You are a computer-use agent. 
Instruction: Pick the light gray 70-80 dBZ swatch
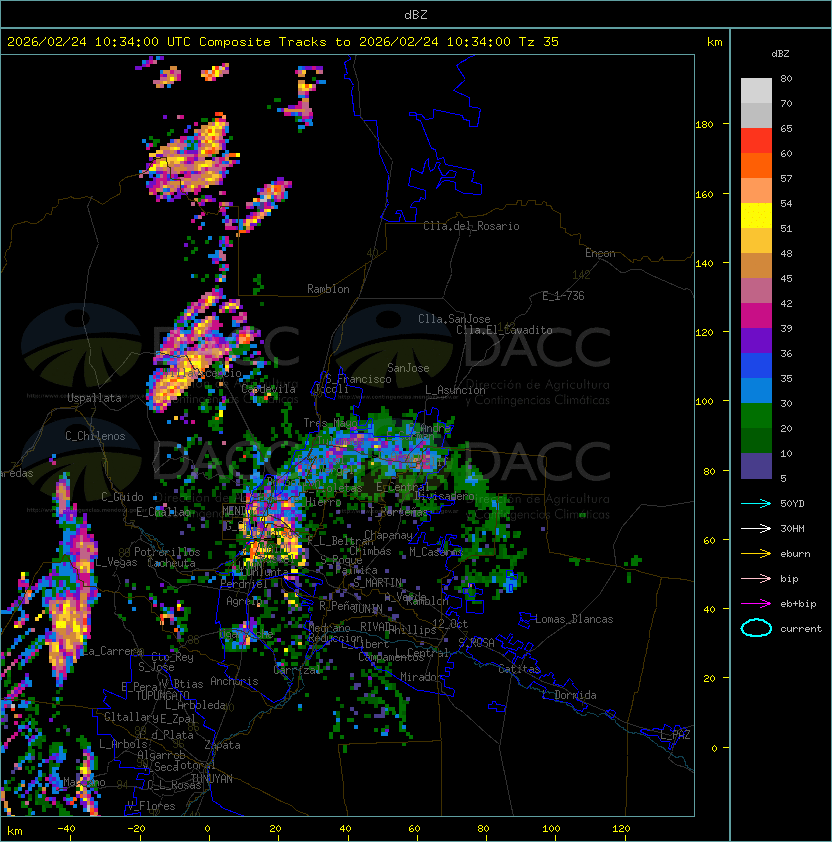point(756,91)
